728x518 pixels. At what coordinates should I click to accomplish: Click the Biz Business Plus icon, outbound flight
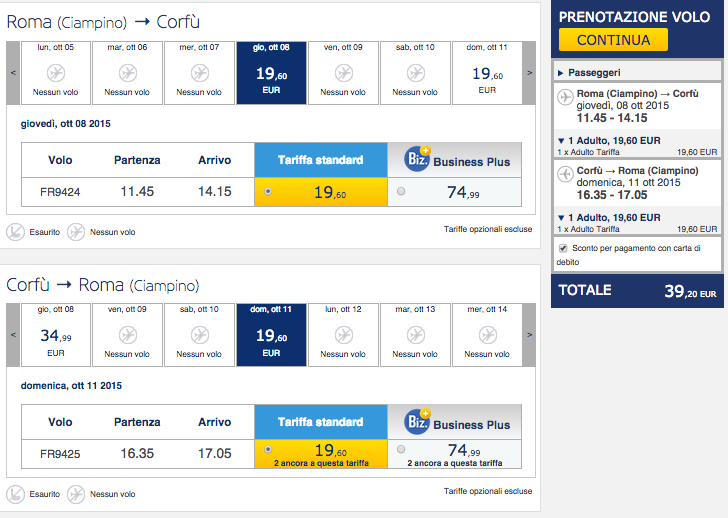tap(418, 159)
